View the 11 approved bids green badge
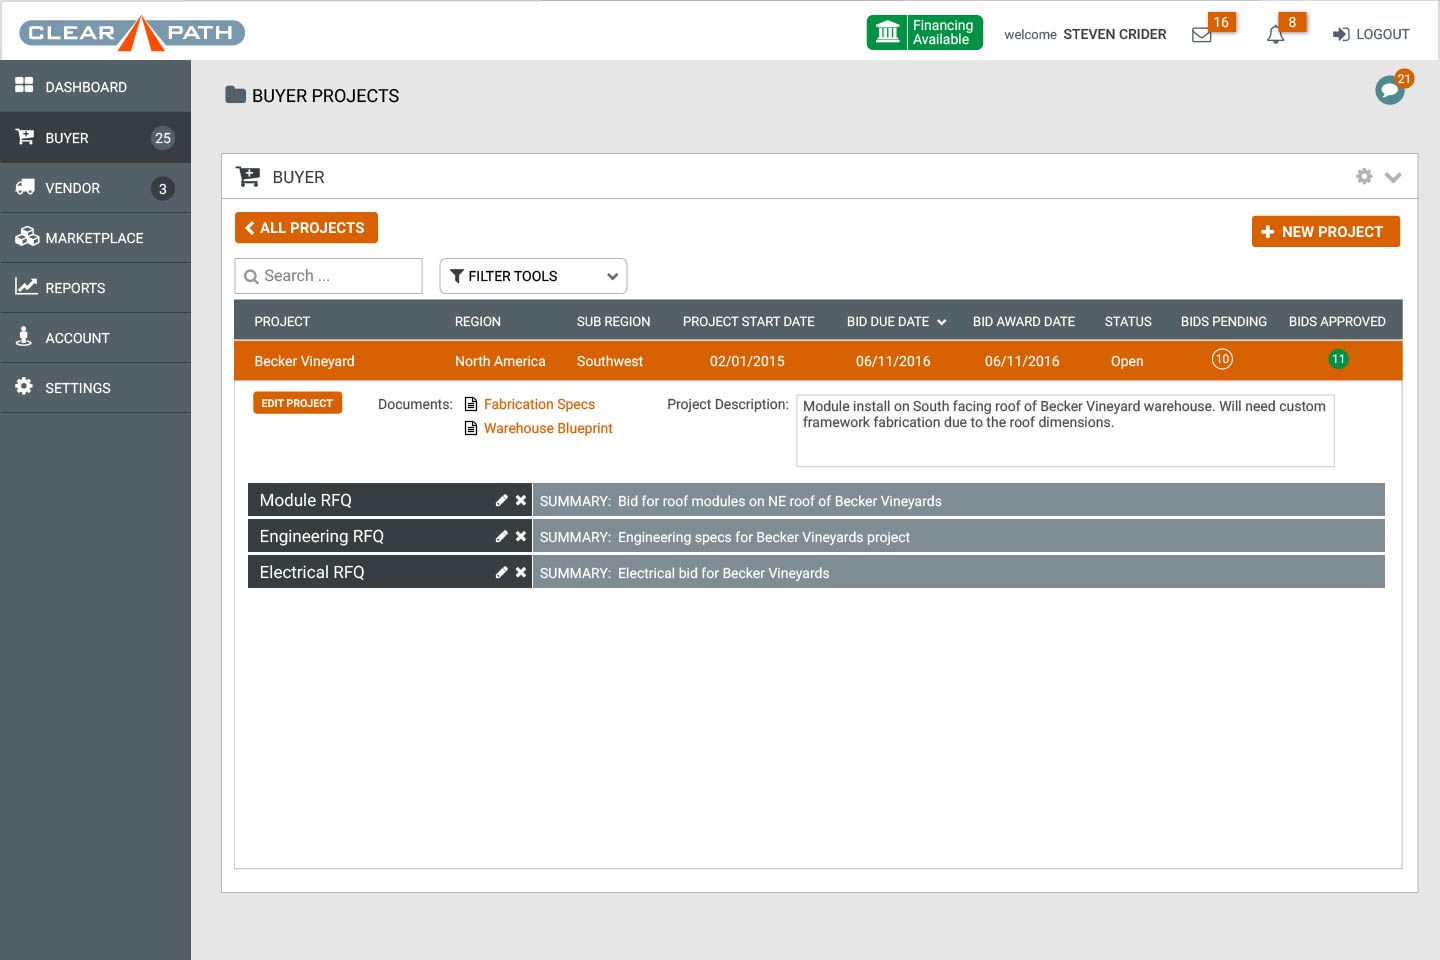Viewport: 1440px width, 960px height. pyautogui.click(x=1338, y=359)
